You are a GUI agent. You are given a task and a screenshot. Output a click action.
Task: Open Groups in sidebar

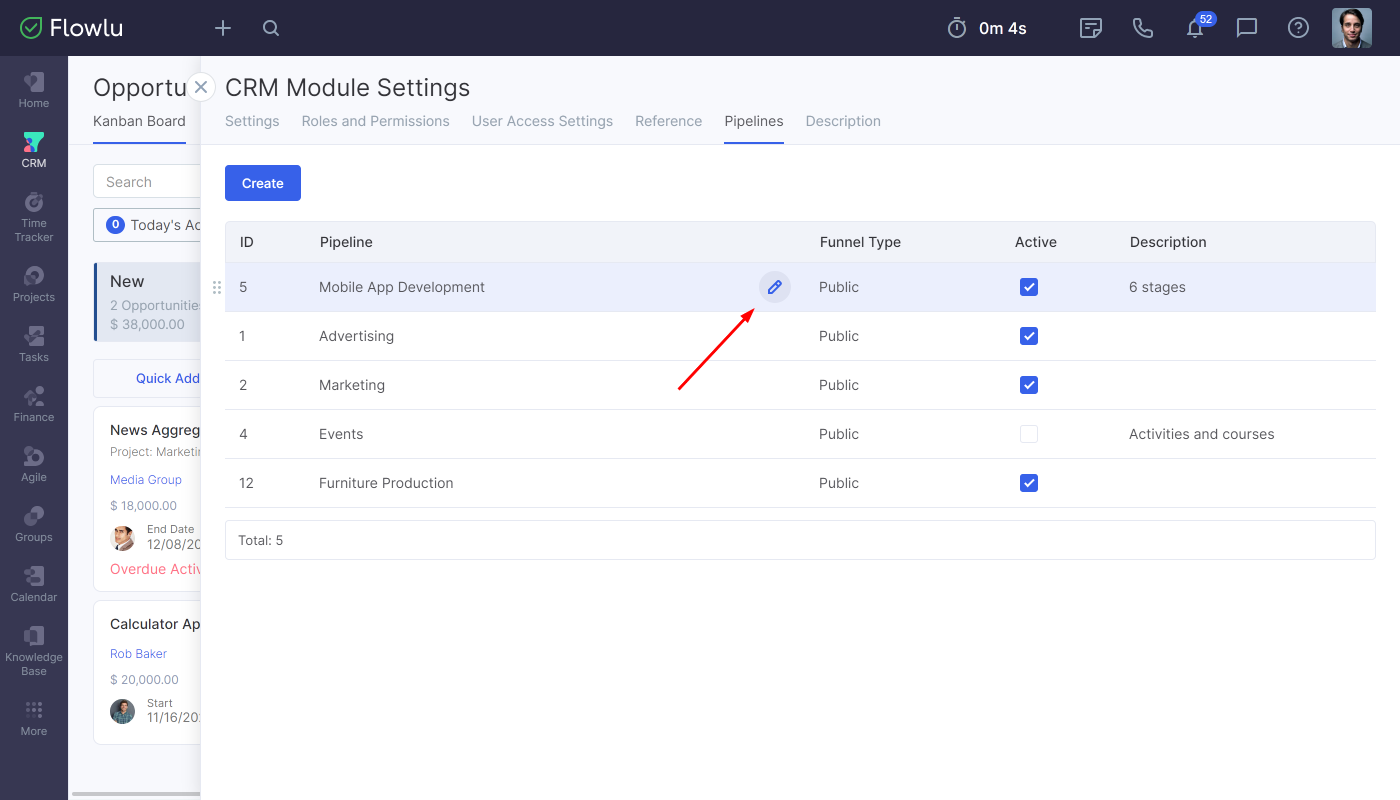click(34, 524)
